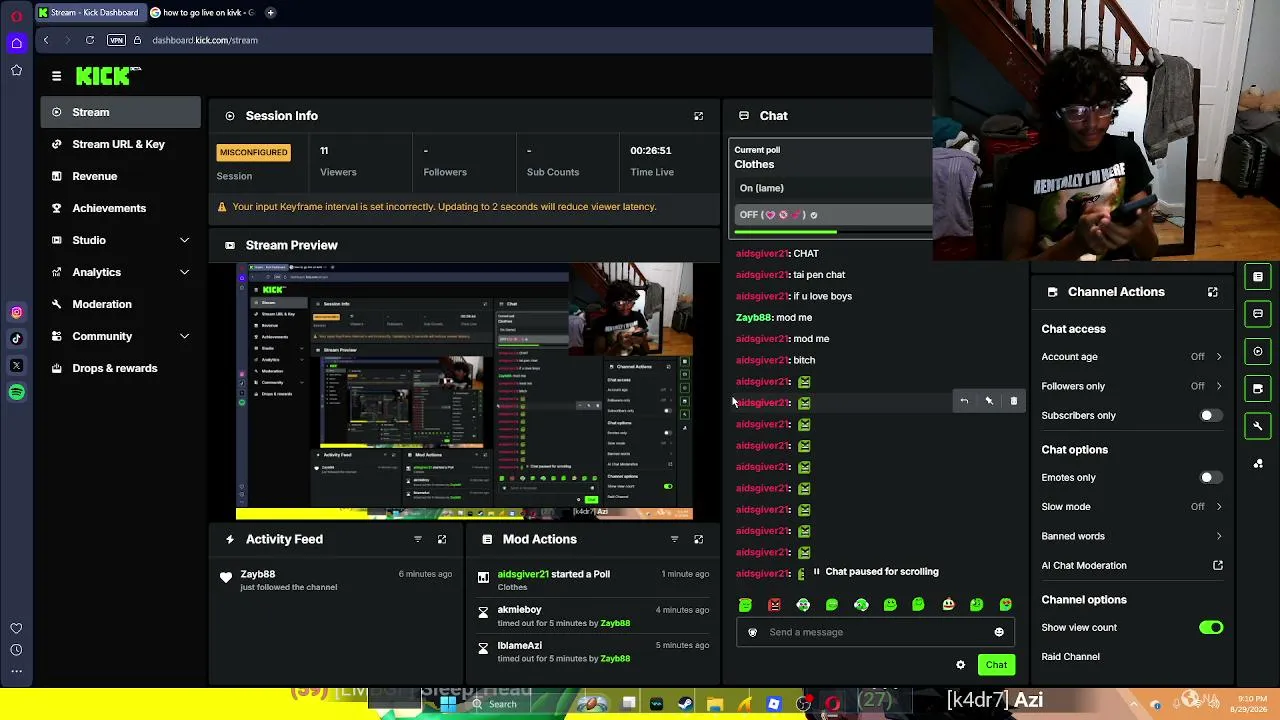Resume chat via 'Chat paused for scrolling'
The image size is (1280, 720).
point(875,572)
